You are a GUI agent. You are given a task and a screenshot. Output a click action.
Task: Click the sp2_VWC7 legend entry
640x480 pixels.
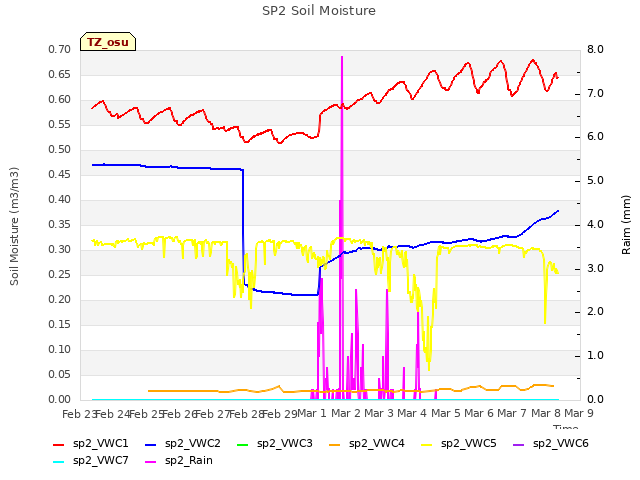click(x=91, y=460)
